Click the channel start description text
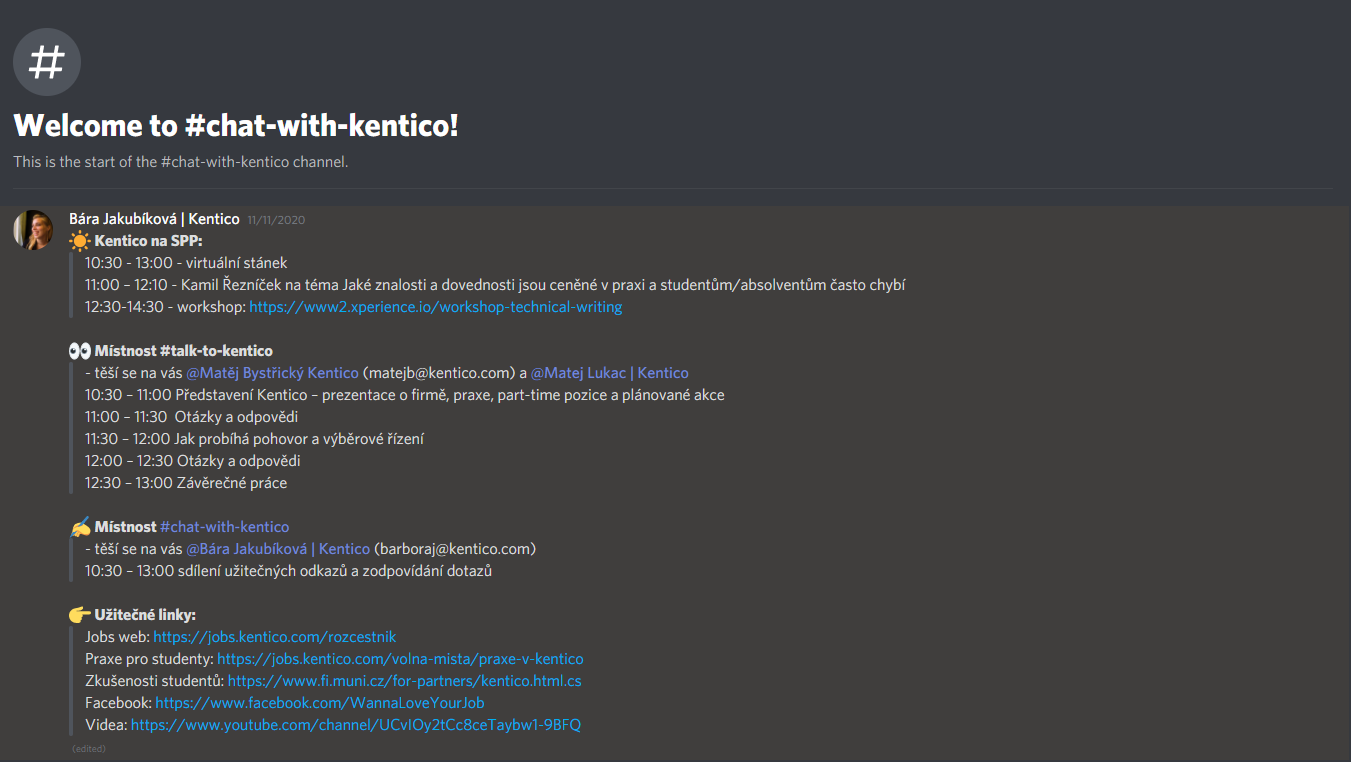This screenshot has height=762, width=1351. [181, 162]
